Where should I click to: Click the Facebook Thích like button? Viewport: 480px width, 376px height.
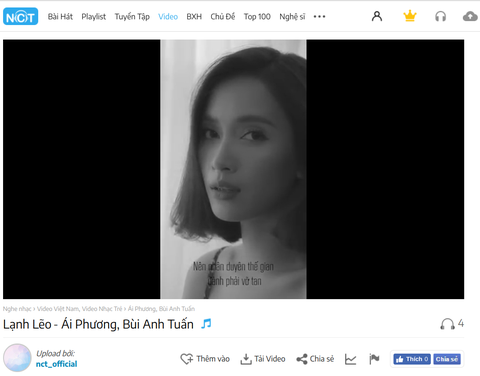[x=412, y=359]
